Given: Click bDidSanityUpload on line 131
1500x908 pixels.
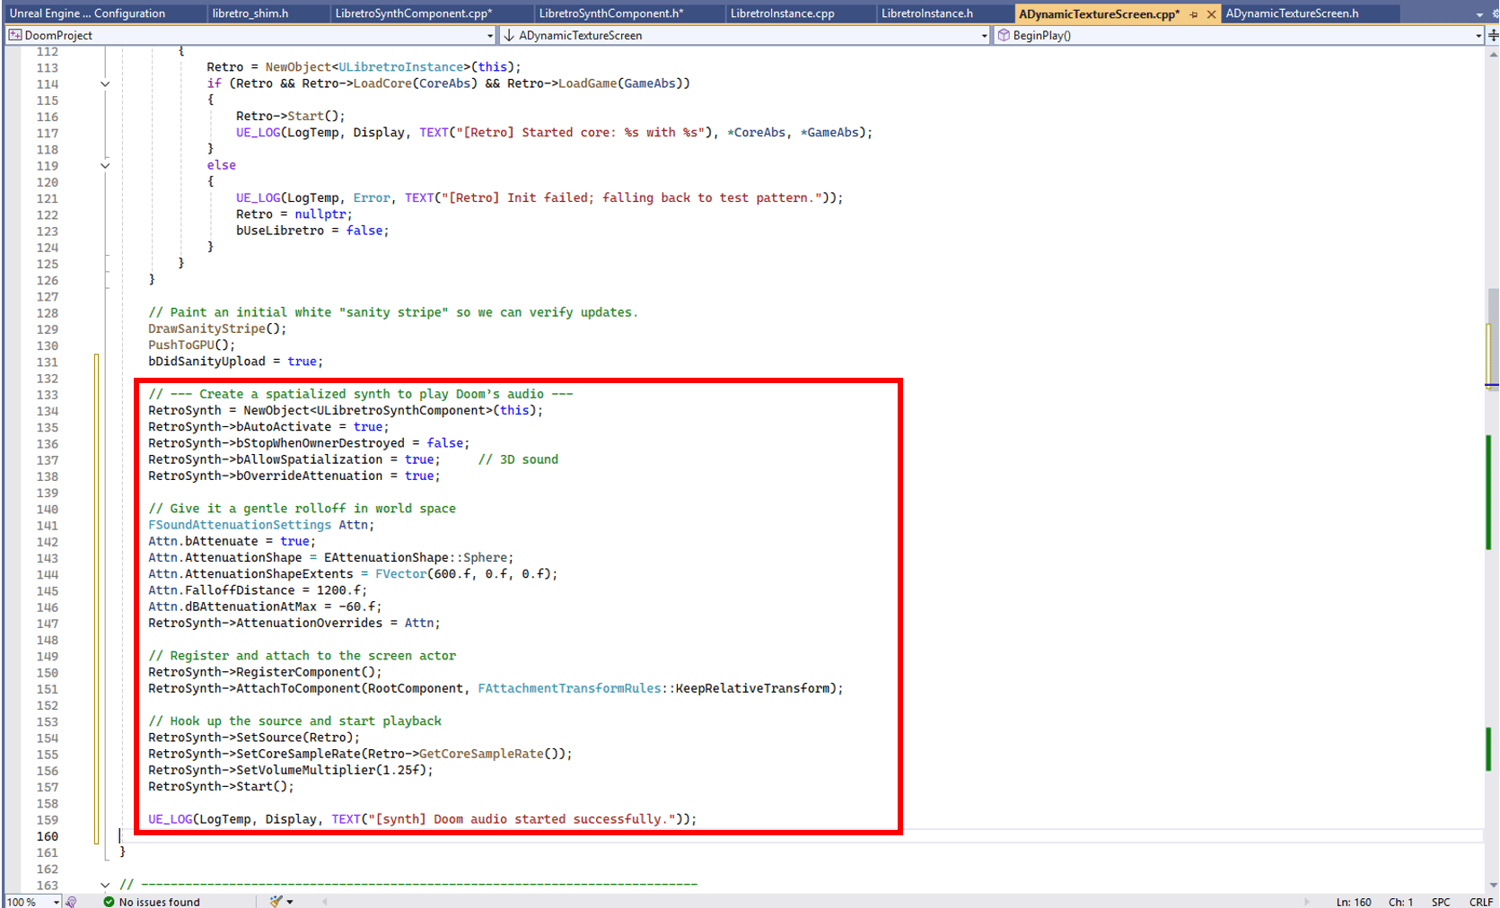Looking at the screenshot, I should (x=207, y=361).
